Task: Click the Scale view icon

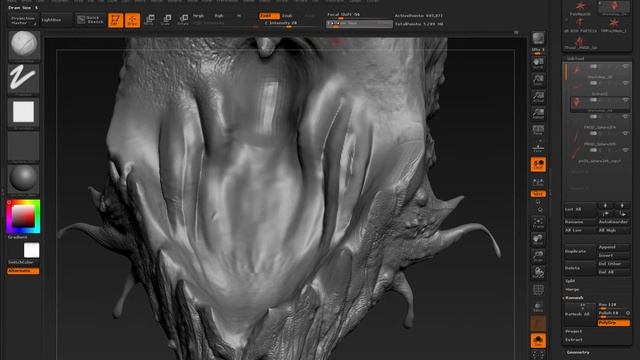Action: [x=538, y=256]
